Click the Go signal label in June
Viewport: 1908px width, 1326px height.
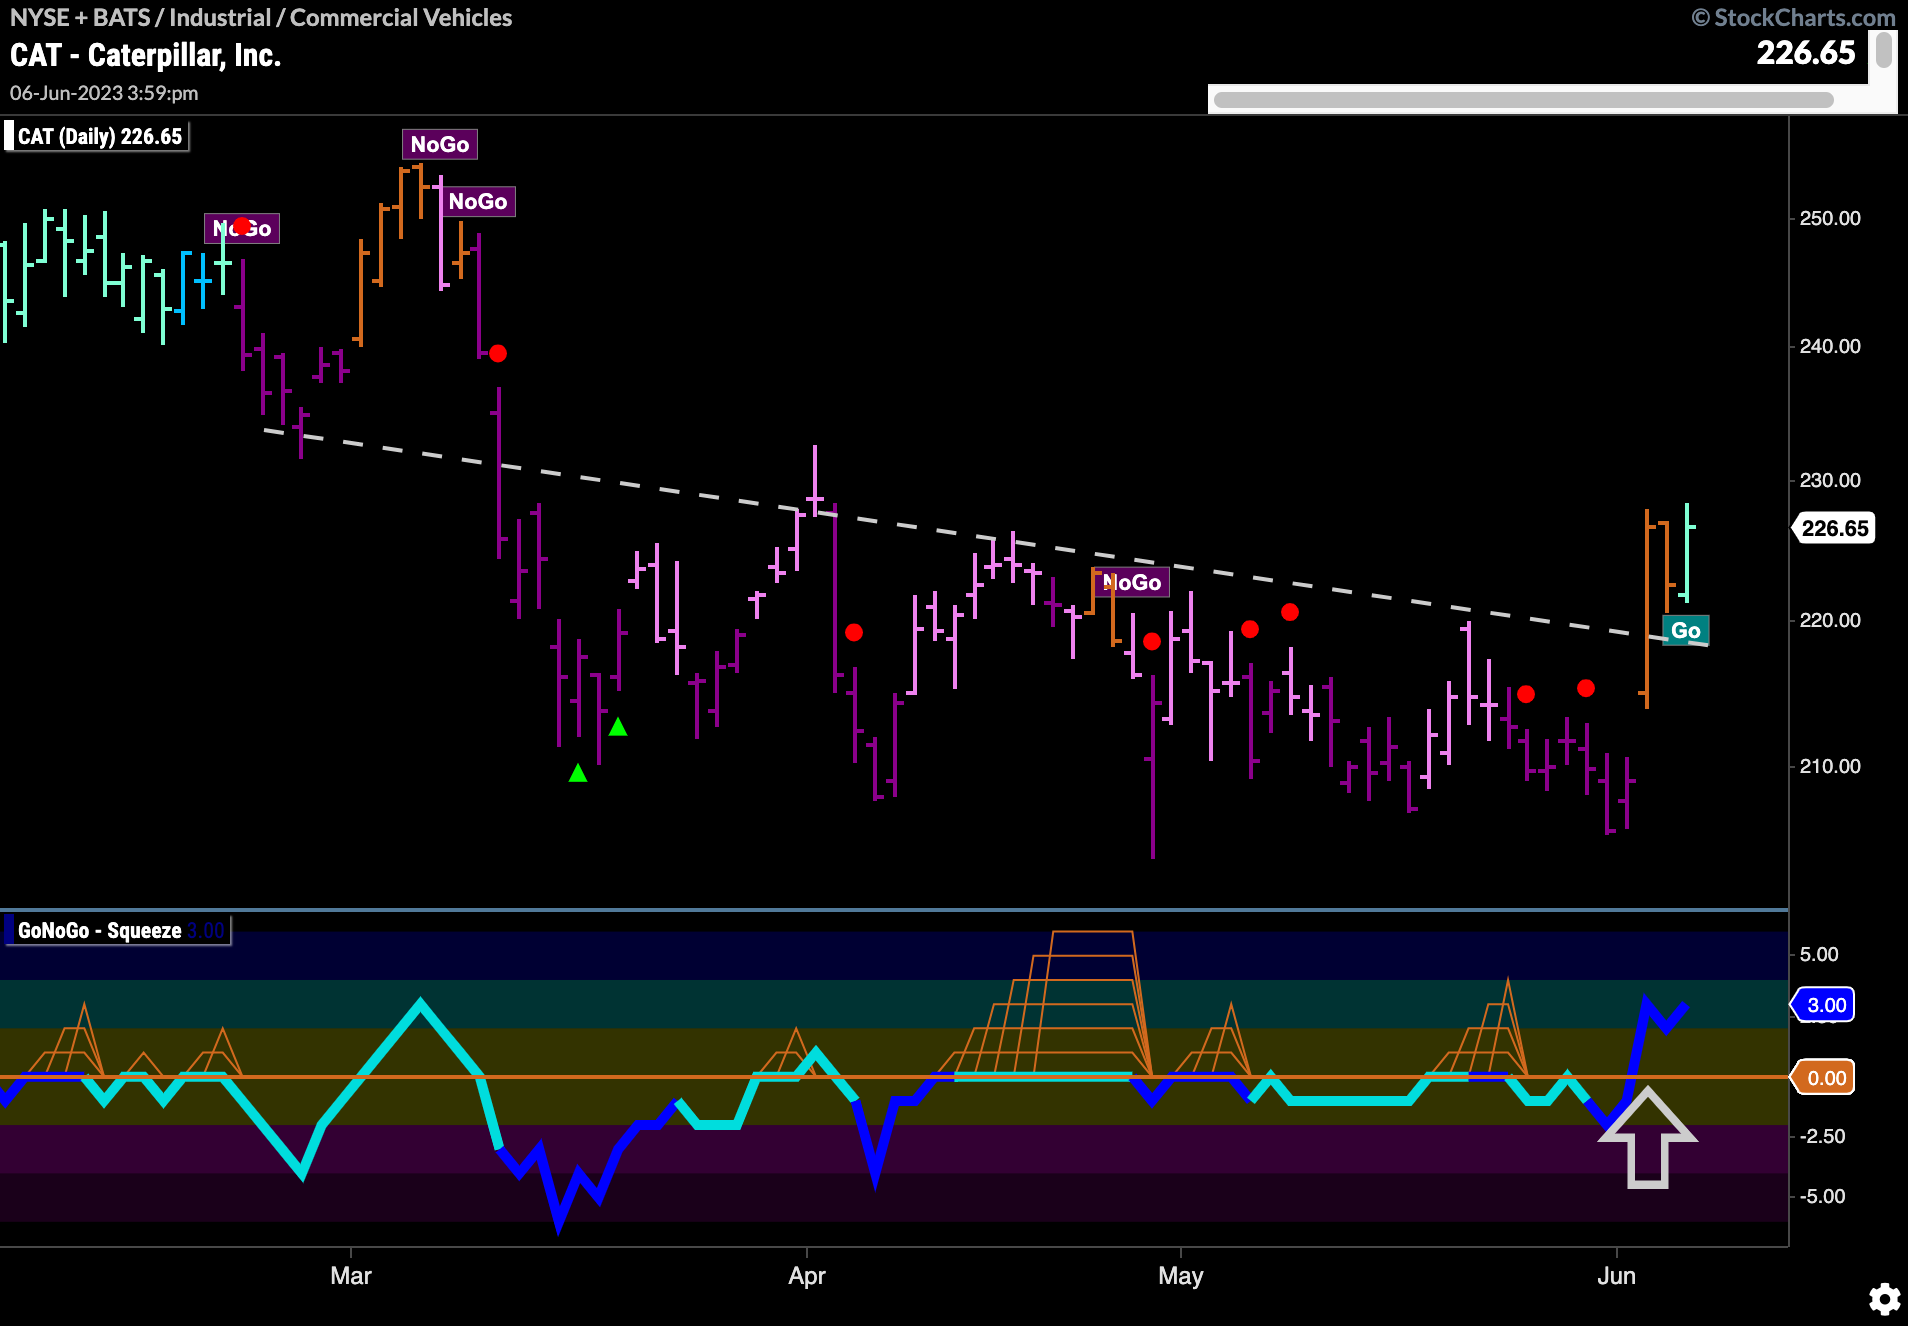point(1686,630)
